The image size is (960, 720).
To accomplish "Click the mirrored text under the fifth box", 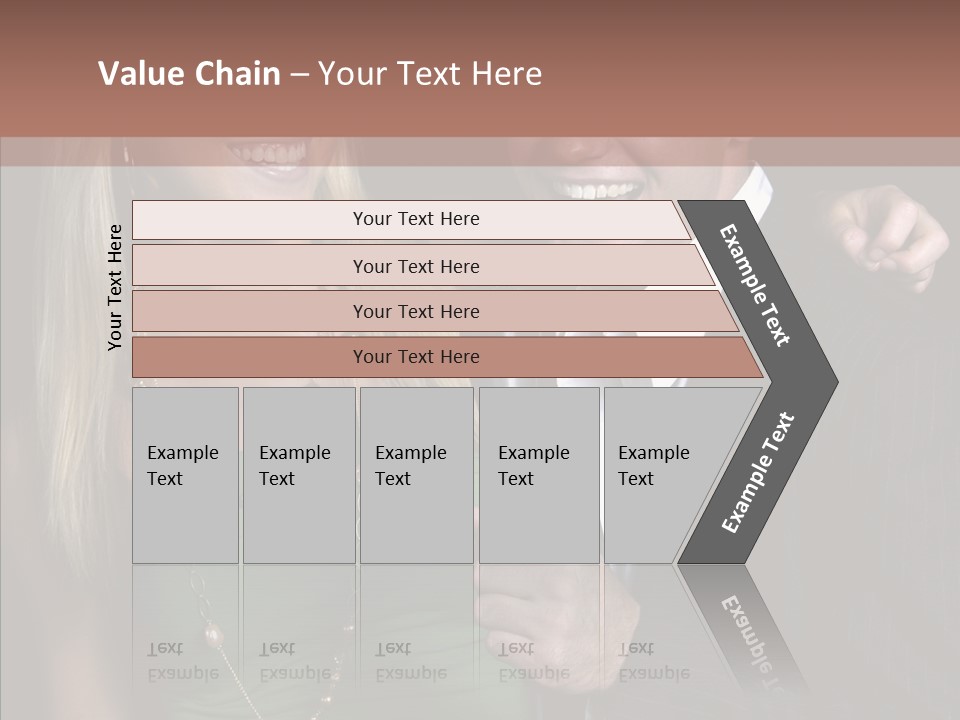I will point(653,661).
